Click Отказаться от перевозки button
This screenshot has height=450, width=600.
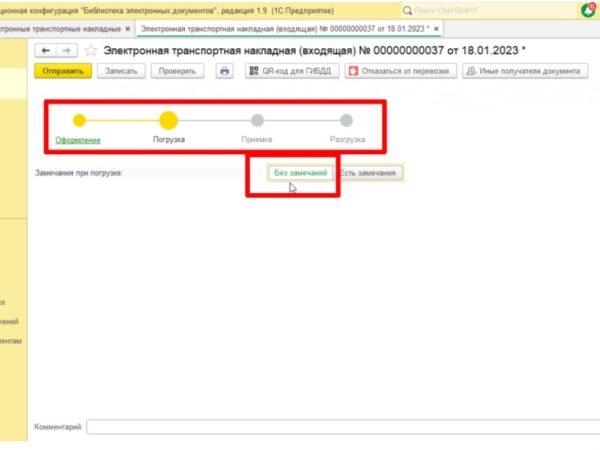tap(401, 71)
